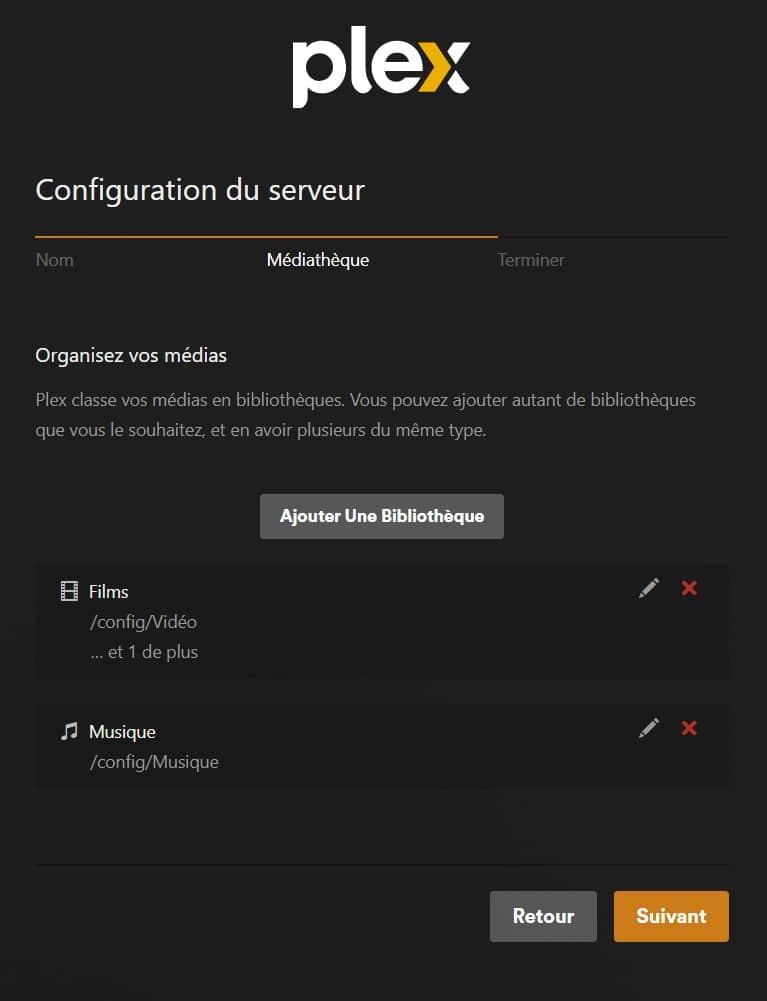Expand "... et 1 de plus" under Films
Viewport: 767px width, 1001px height.
click(x=144, y=652)
